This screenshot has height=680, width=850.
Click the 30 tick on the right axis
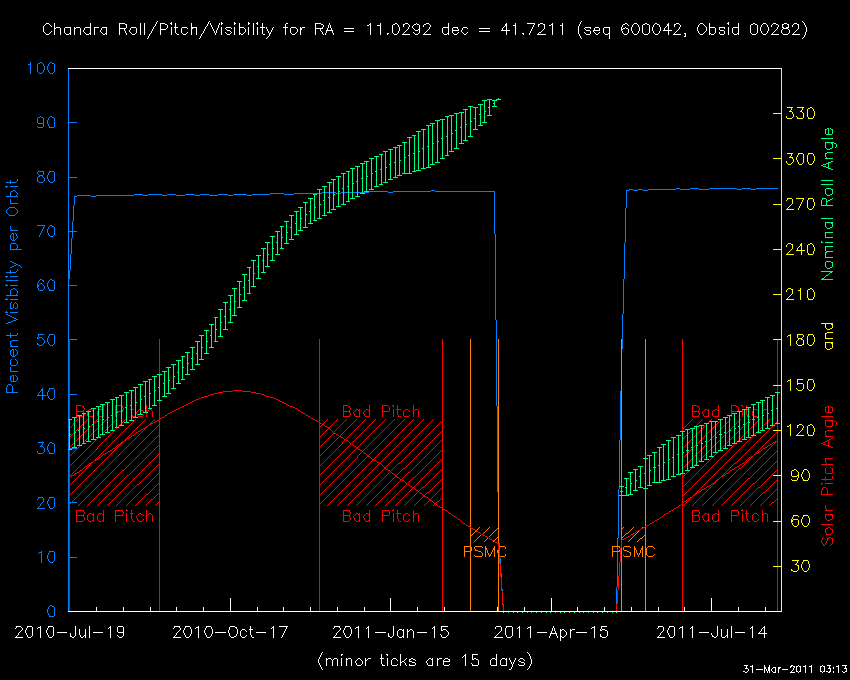[795, 566]
